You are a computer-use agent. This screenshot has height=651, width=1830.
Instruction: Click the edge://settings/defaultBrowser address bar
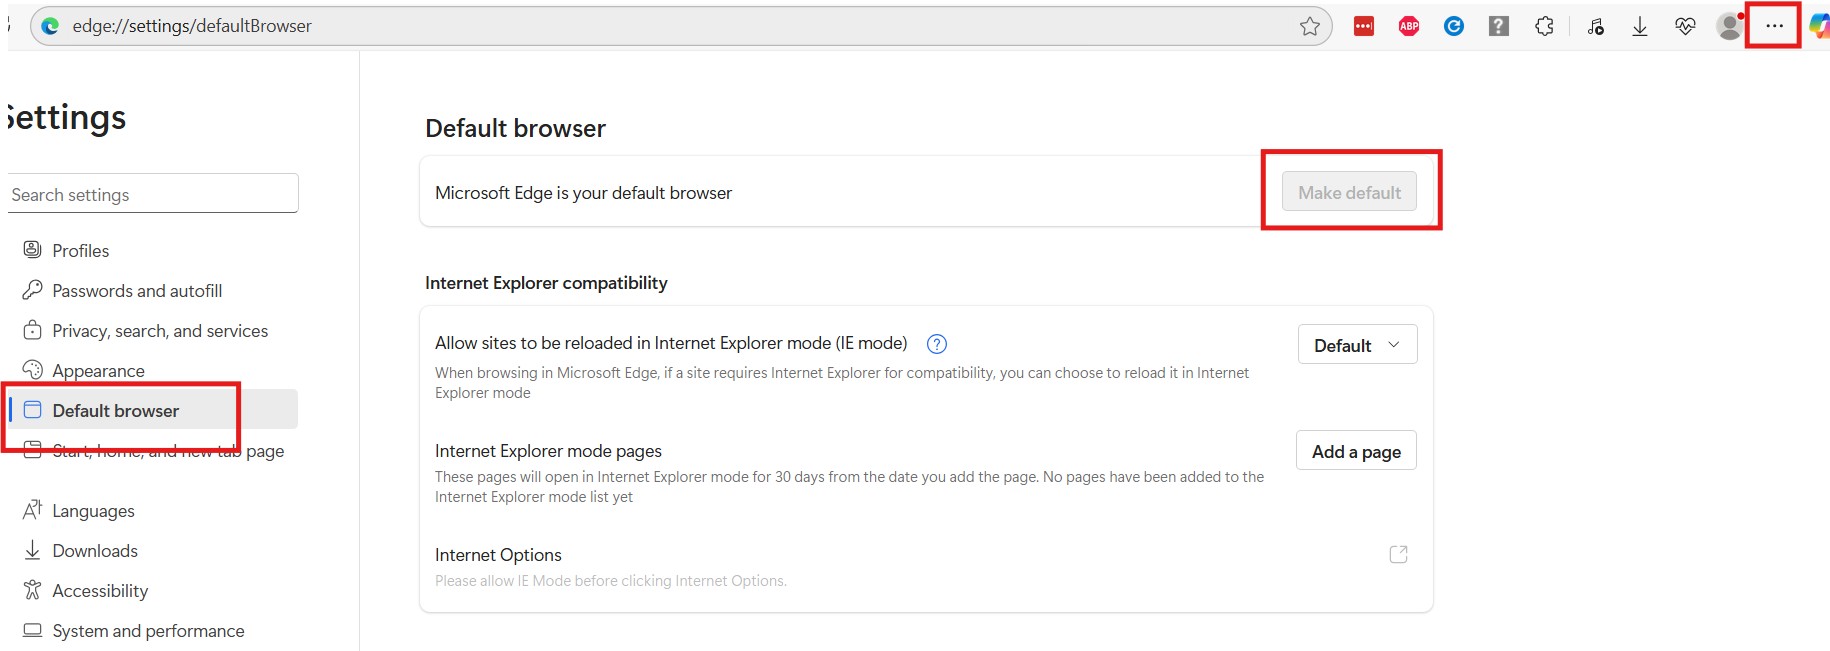(680, 26)
